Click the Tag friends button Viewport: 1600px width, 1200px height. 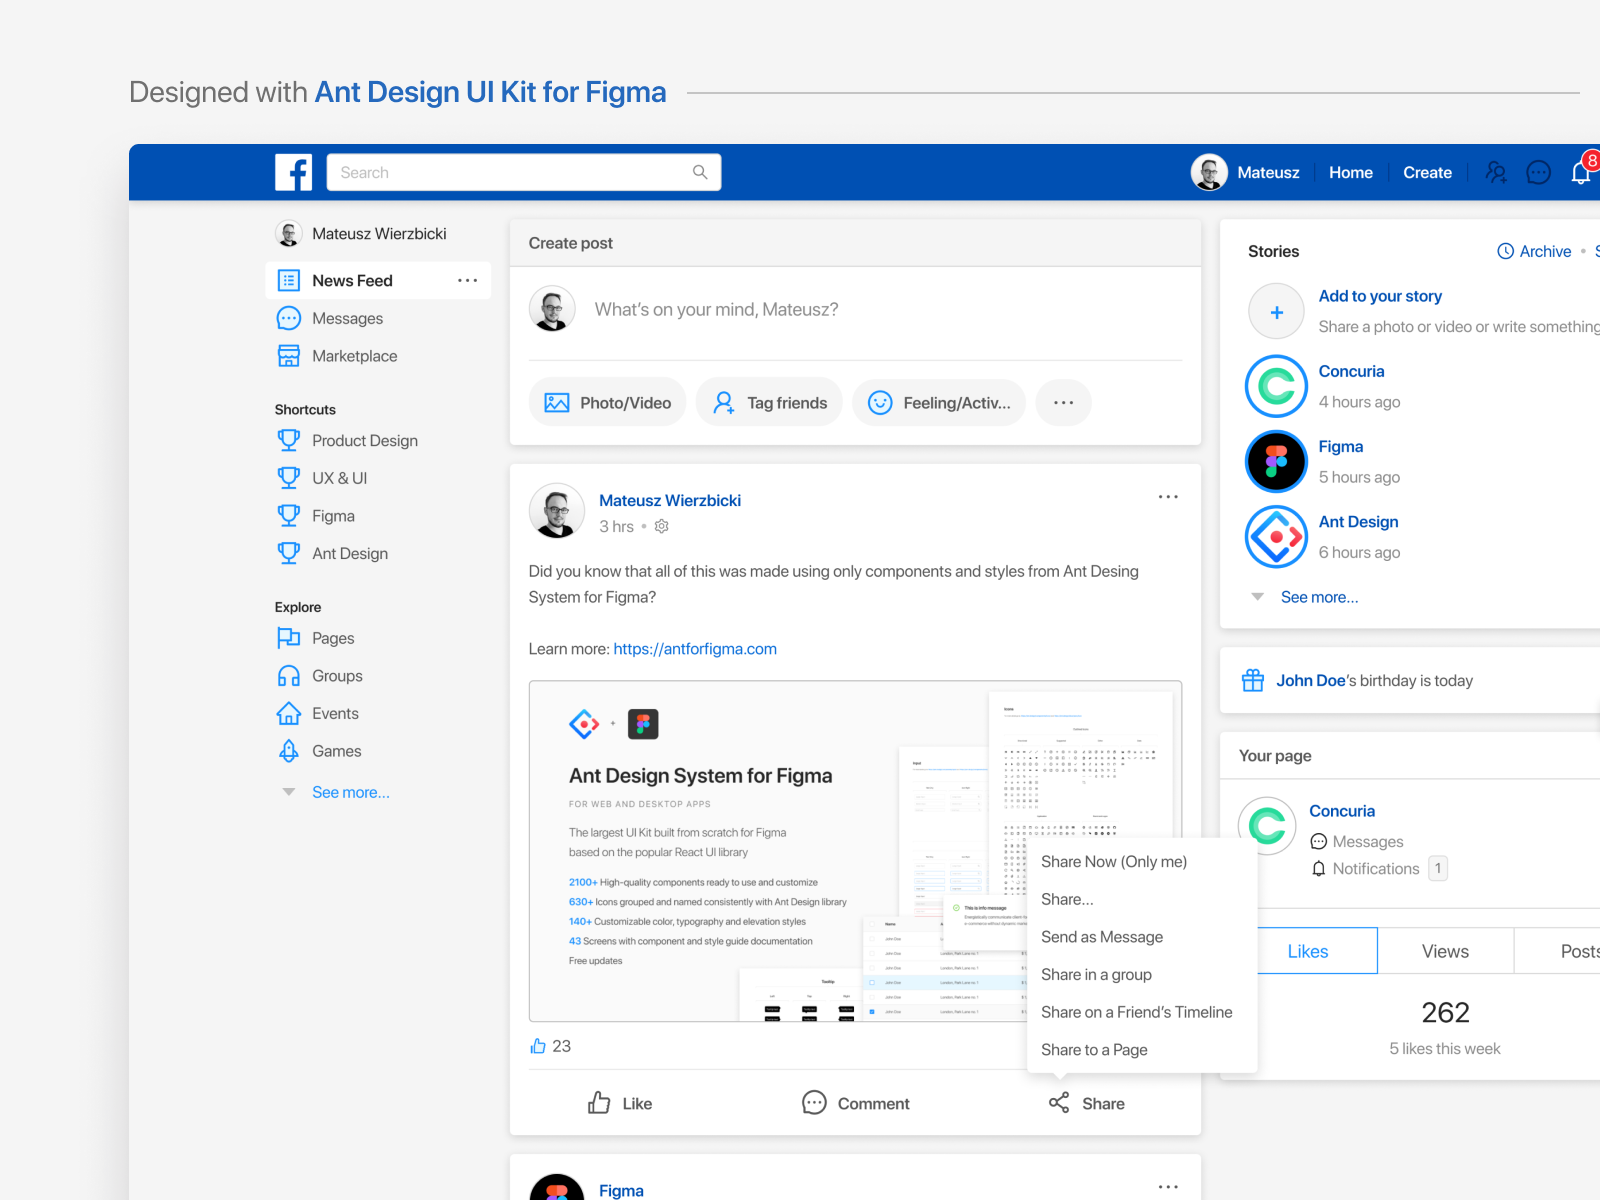pyautogui.click(x=769, y=403)
